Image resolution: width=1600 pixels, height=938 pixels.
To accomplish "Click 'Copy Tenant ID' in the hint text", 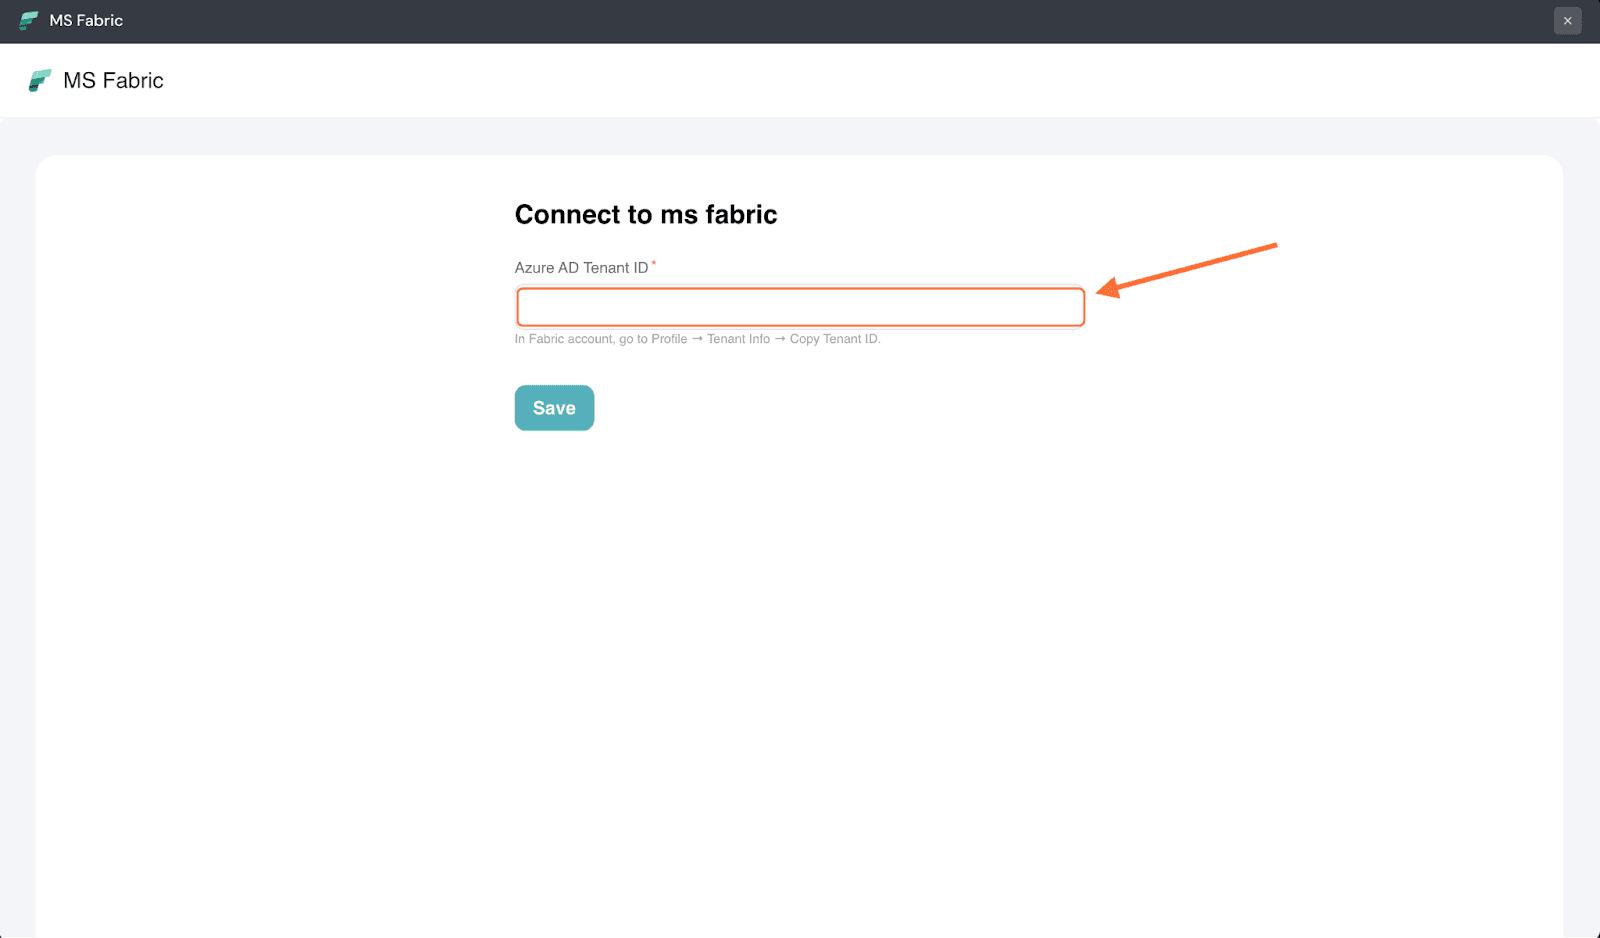I will 834,339.
